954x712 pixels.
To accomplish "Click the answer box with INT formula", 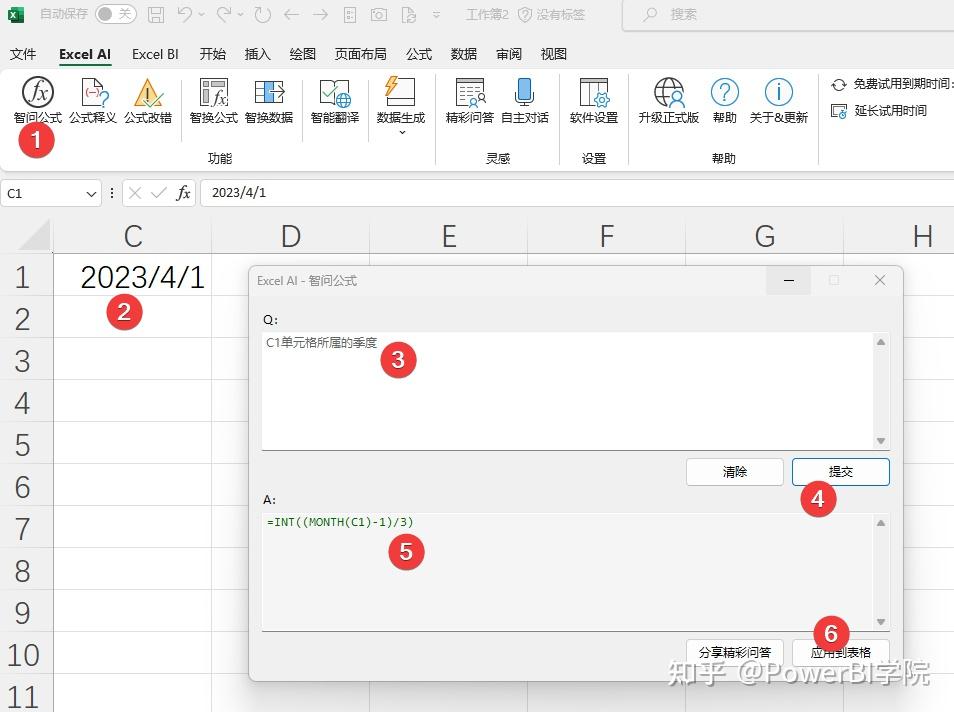I will click(x=576, y=571).
